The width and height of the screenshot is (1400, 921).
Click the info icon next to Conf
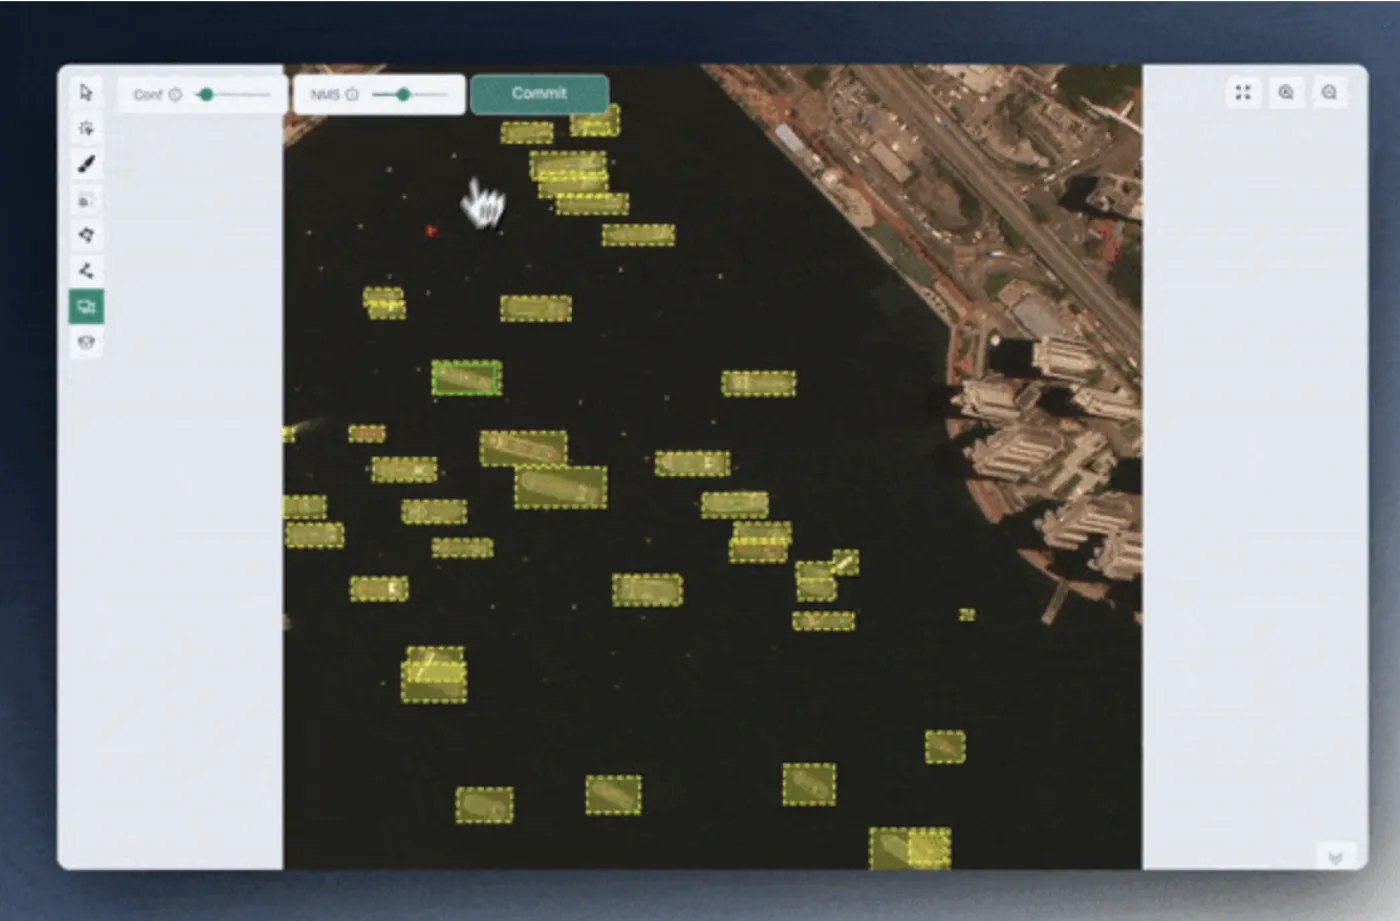click(175, 95)
